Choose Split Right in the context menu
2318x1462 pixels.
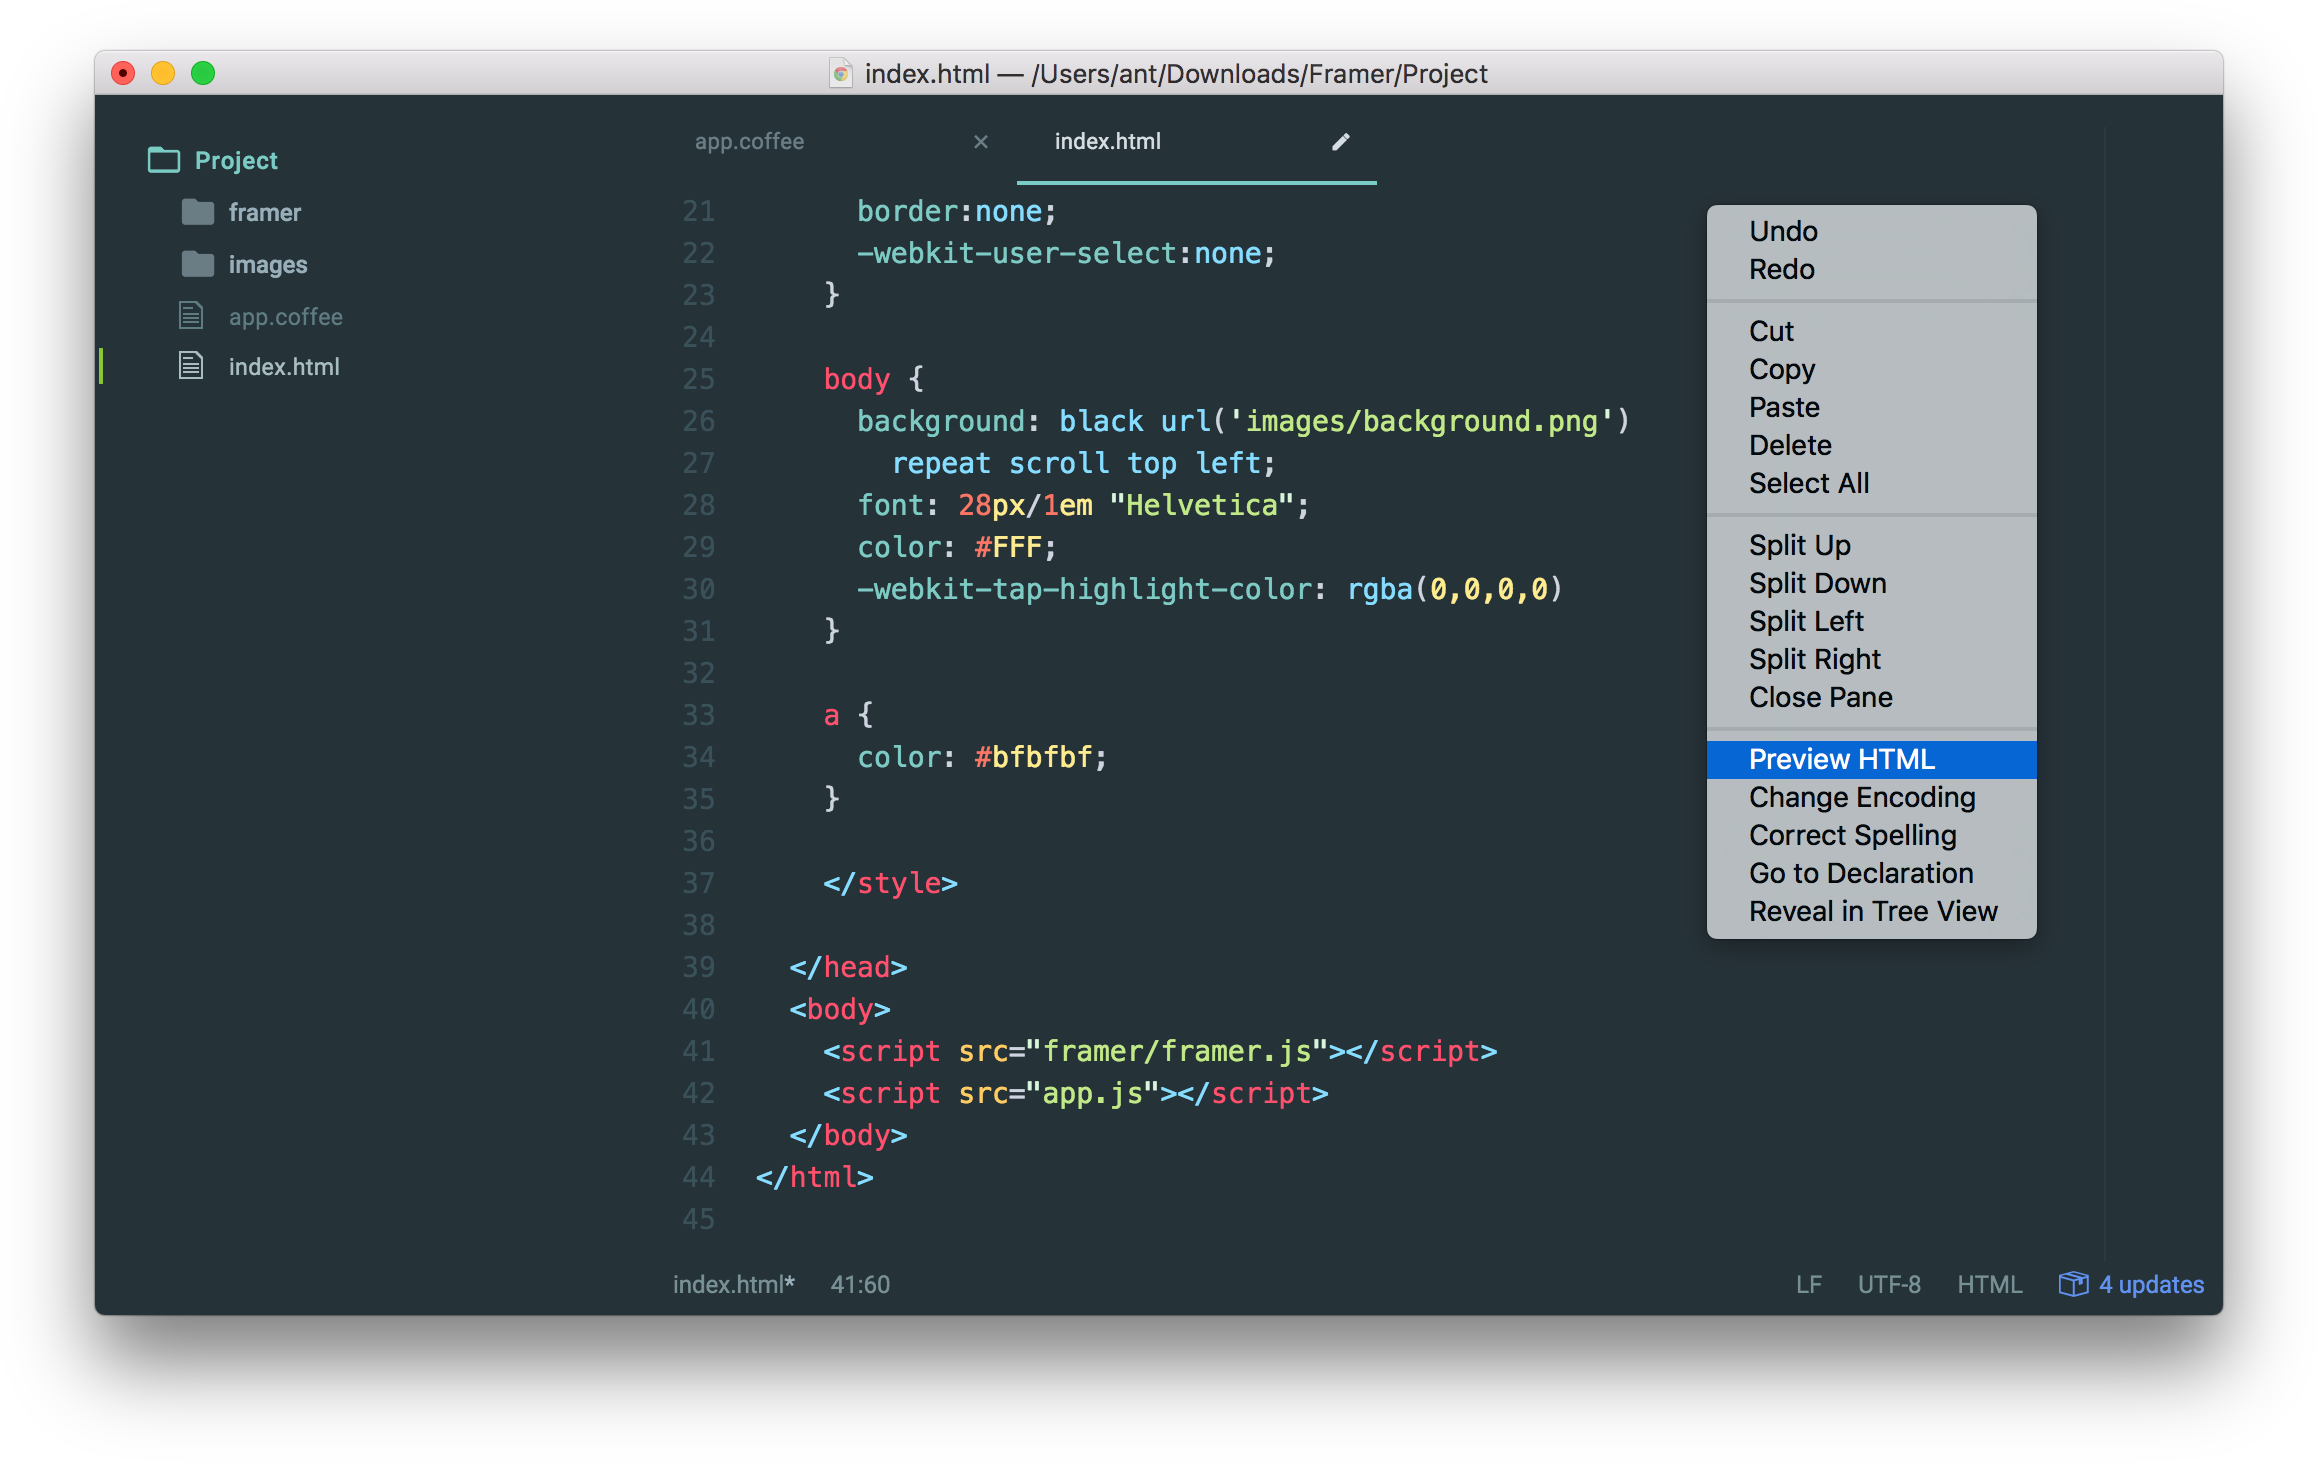[x=1871, y=659]
